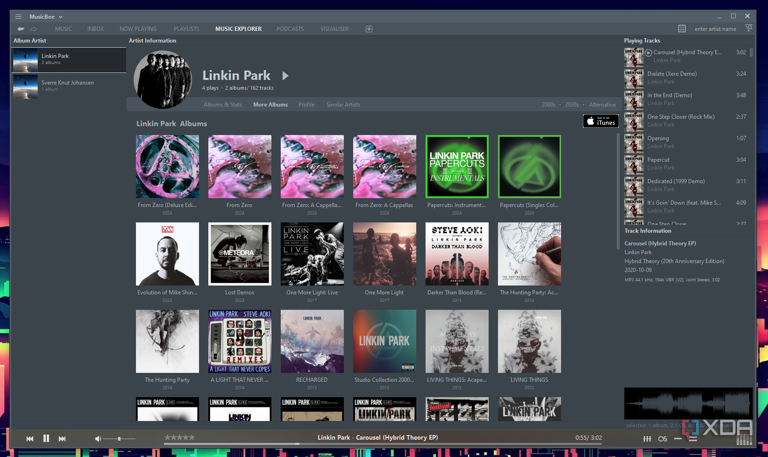Viewport: 768px width, 457px height.
Task: Switch to the PODCASTS tab
Action: [290, 29]
